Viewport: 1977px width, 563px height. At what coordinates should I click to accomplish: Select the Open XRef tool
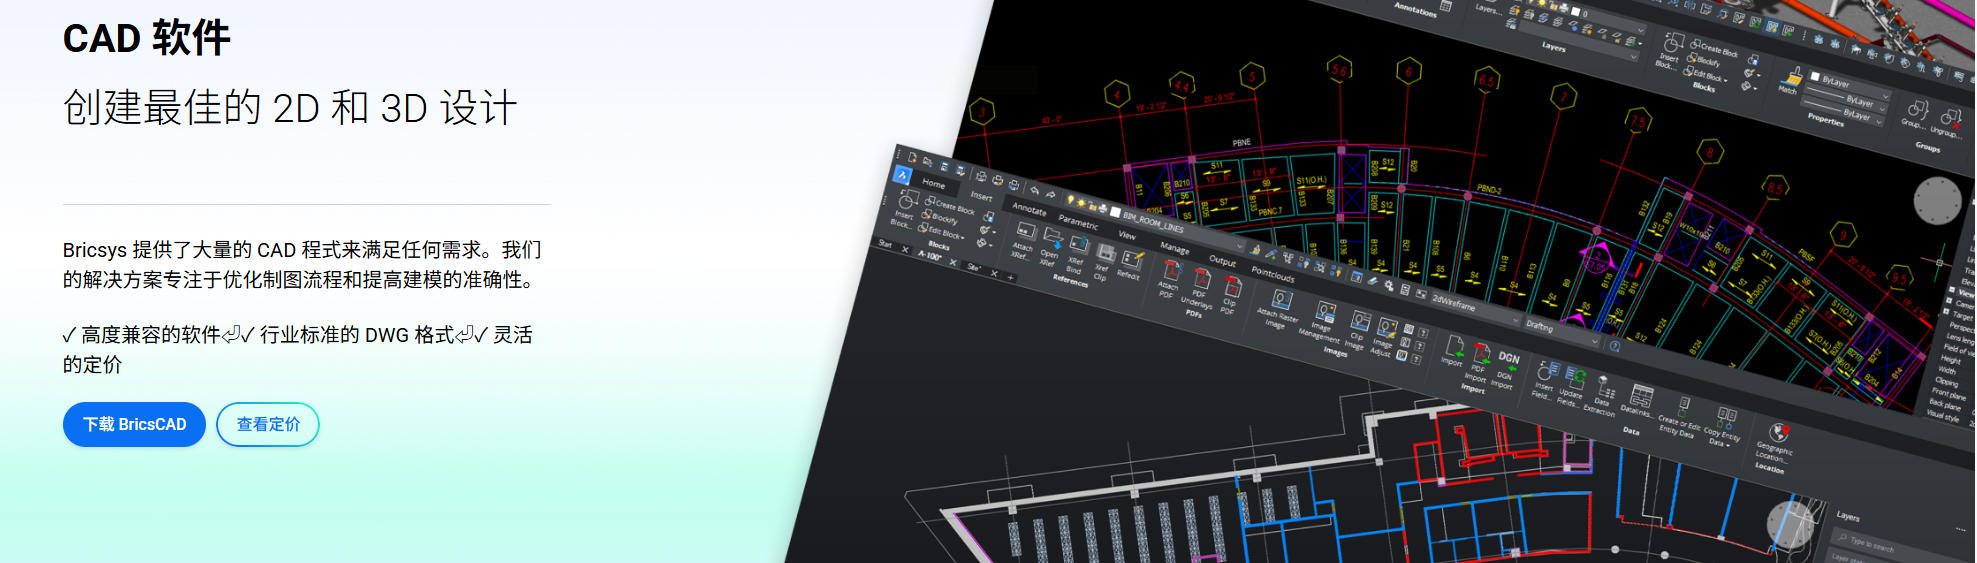[x=1052, y=238]
